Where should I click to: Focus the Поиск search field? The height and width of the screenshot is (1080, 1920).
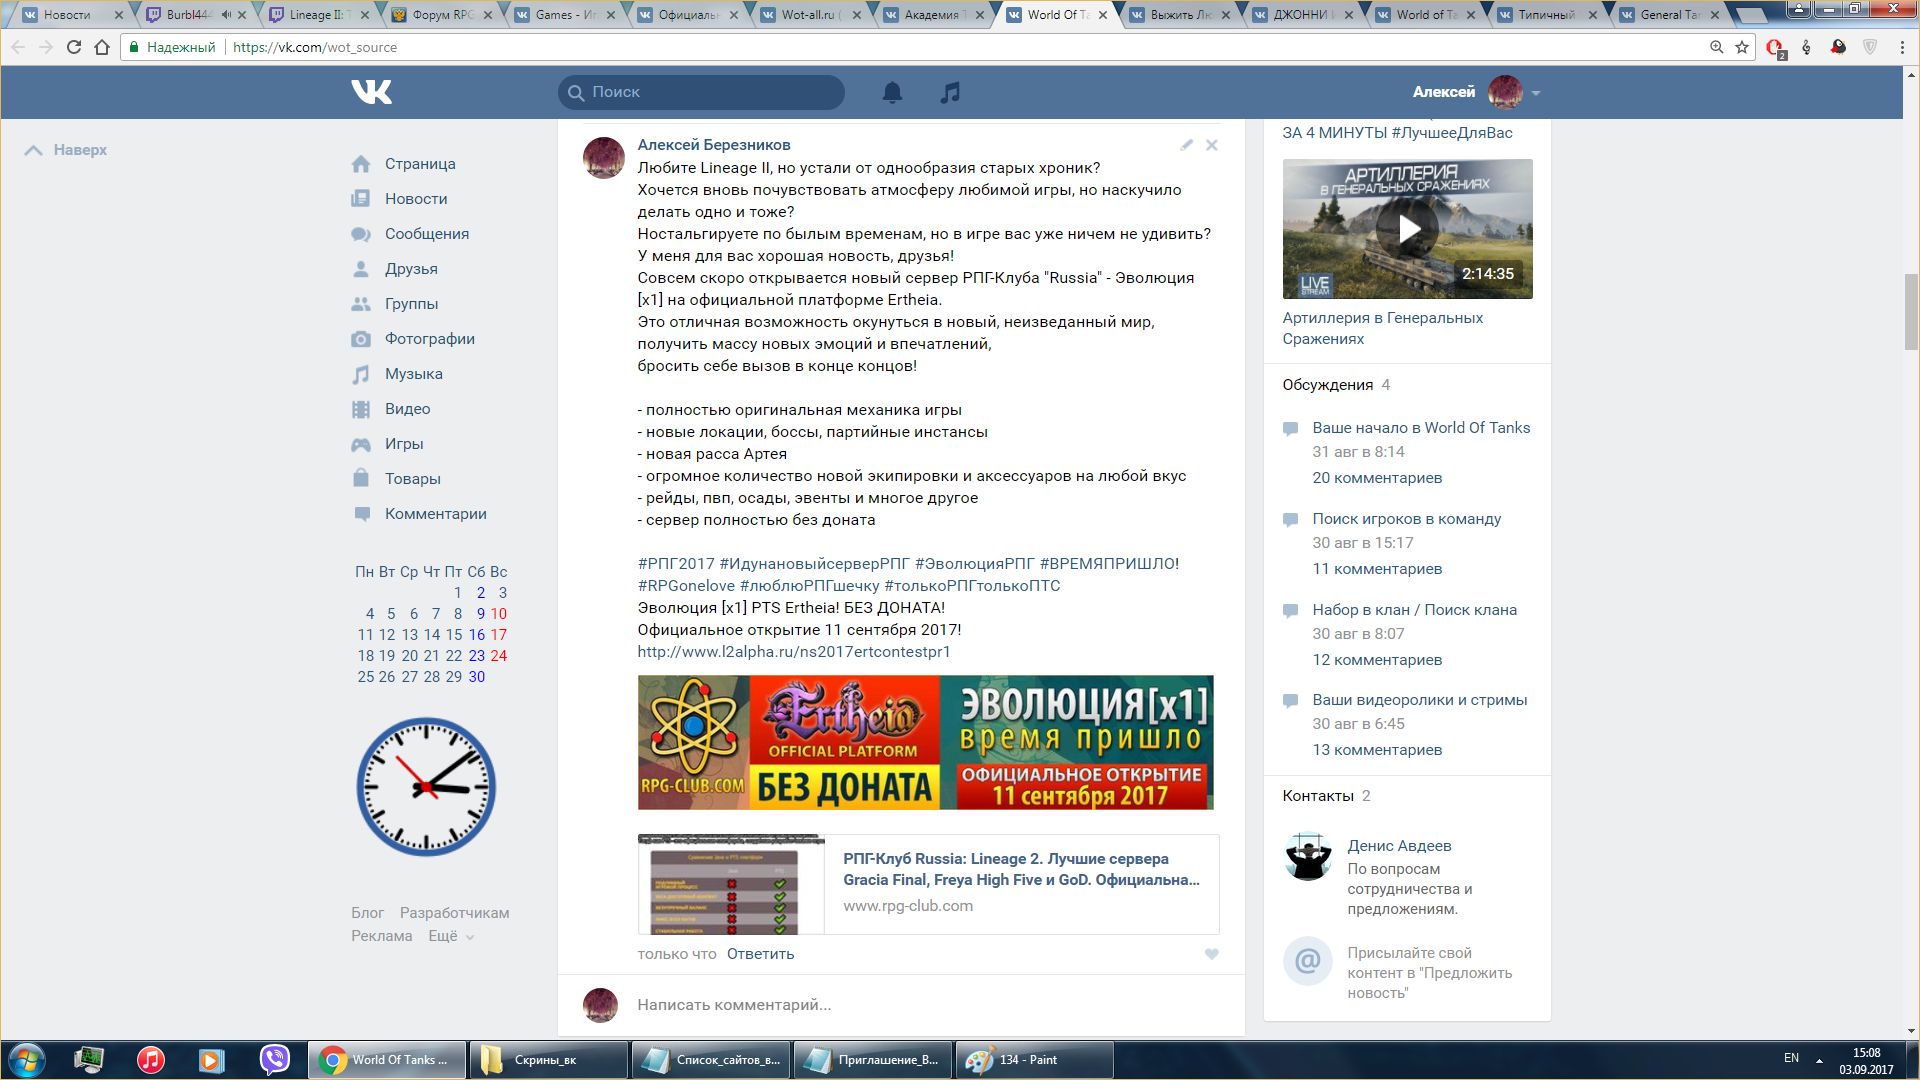pos(701,92)
